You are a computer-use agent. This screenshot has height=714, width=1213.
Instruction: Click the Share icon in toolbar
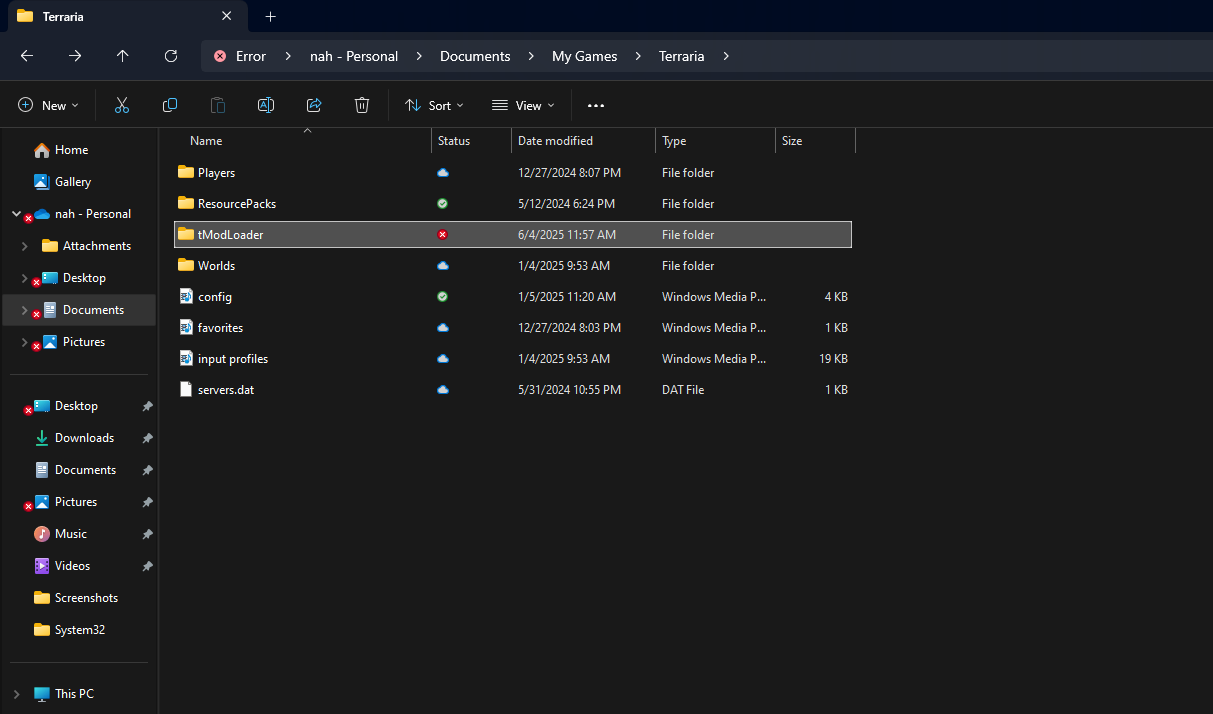314,105
